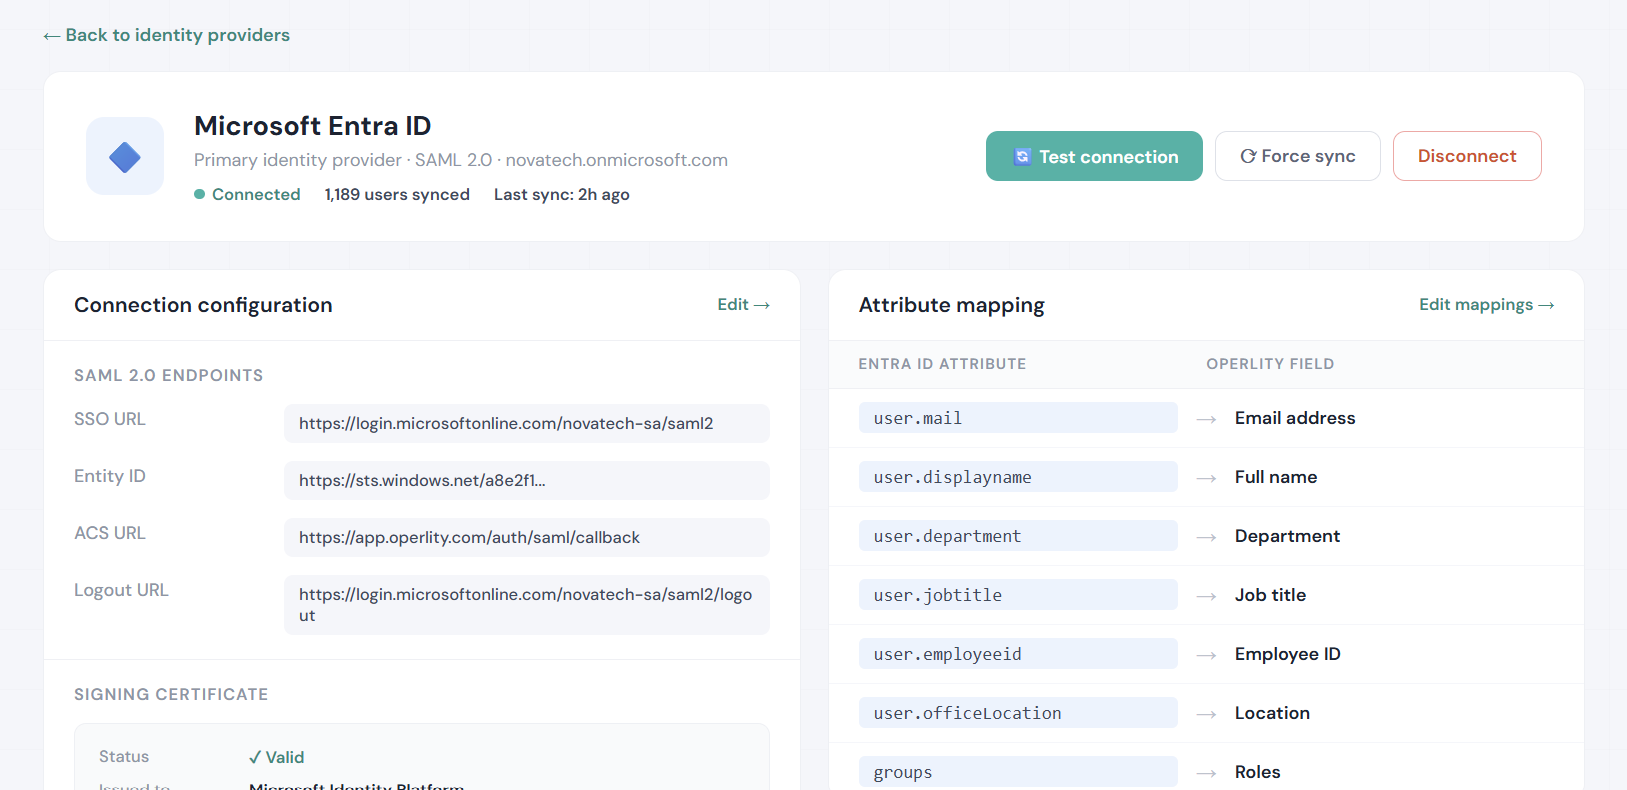
Task: Select the user.employeeid attribute chip
Action: pos(1018,654)
